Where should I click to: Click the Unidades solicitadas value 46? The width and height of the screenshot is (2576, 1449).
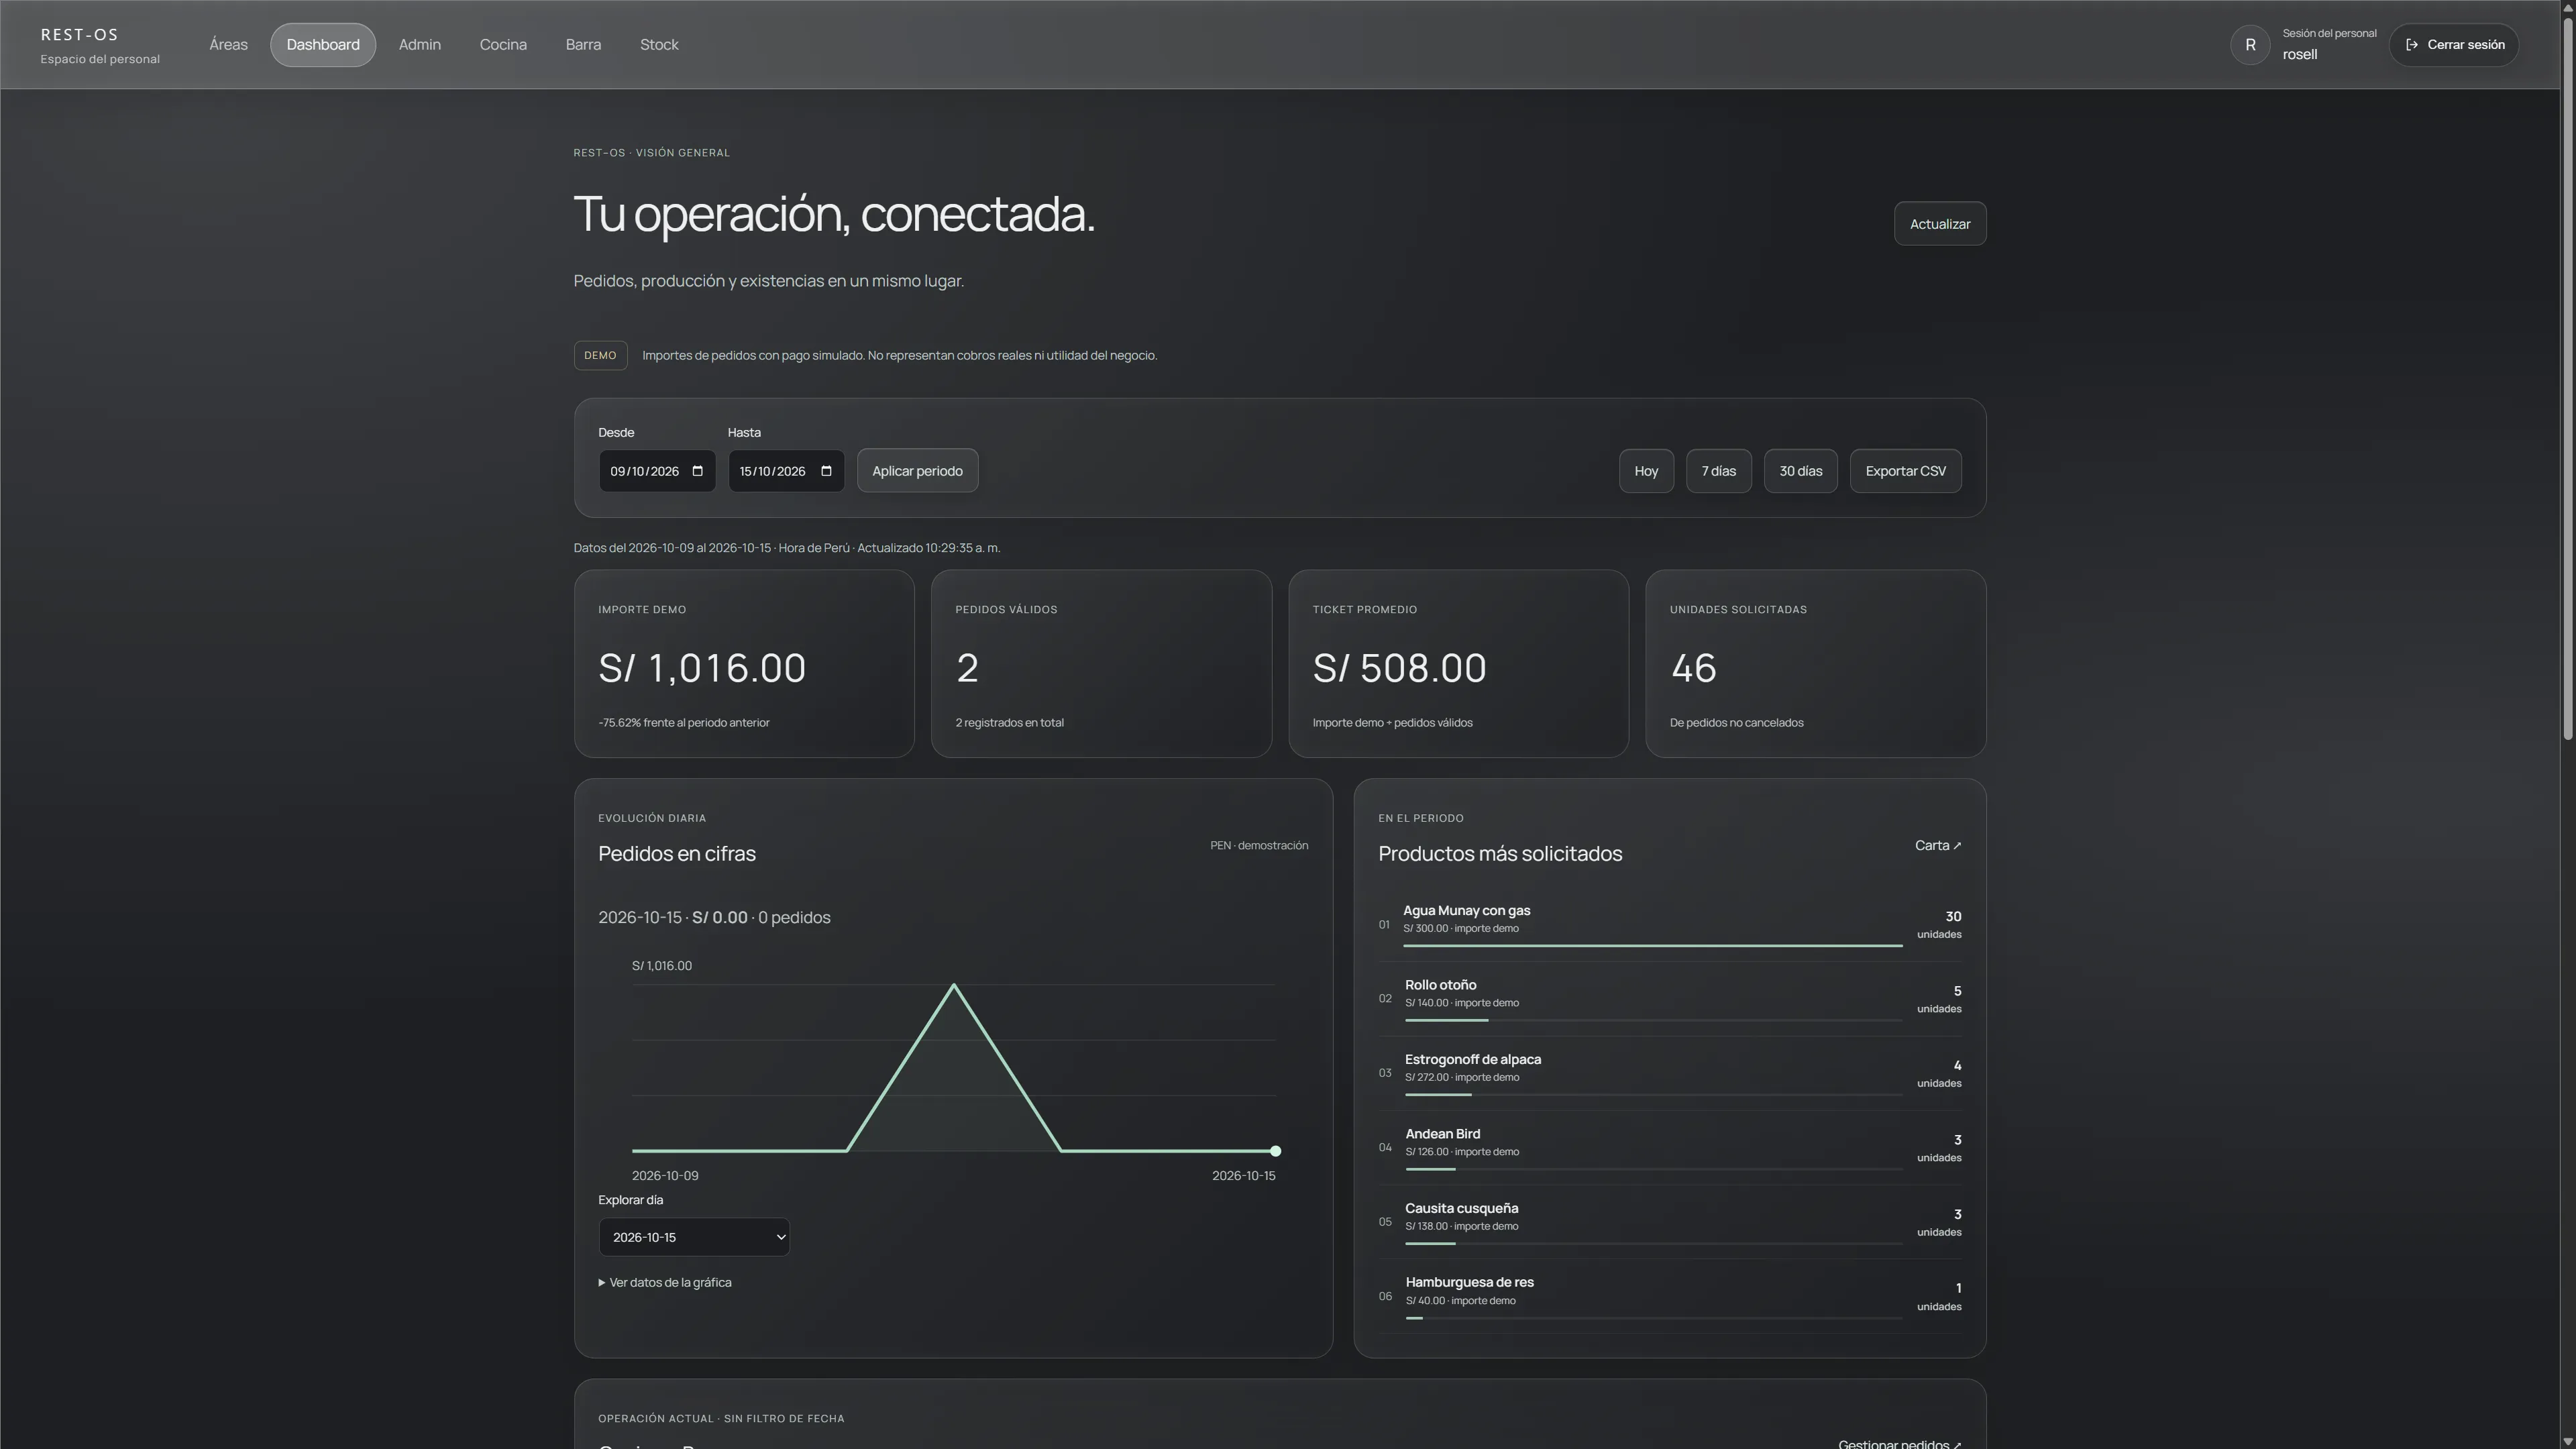[x=1693, y=668]
